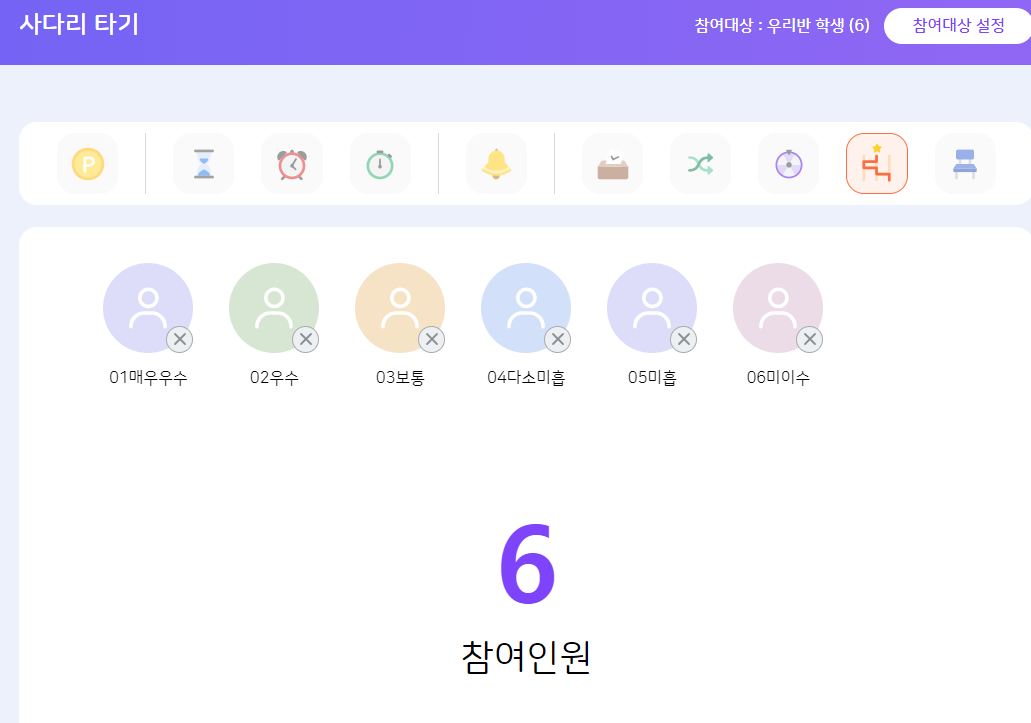Remove participant 05미흡
Viewport: 1031px width, 723px height.
(x=684, y=340)
